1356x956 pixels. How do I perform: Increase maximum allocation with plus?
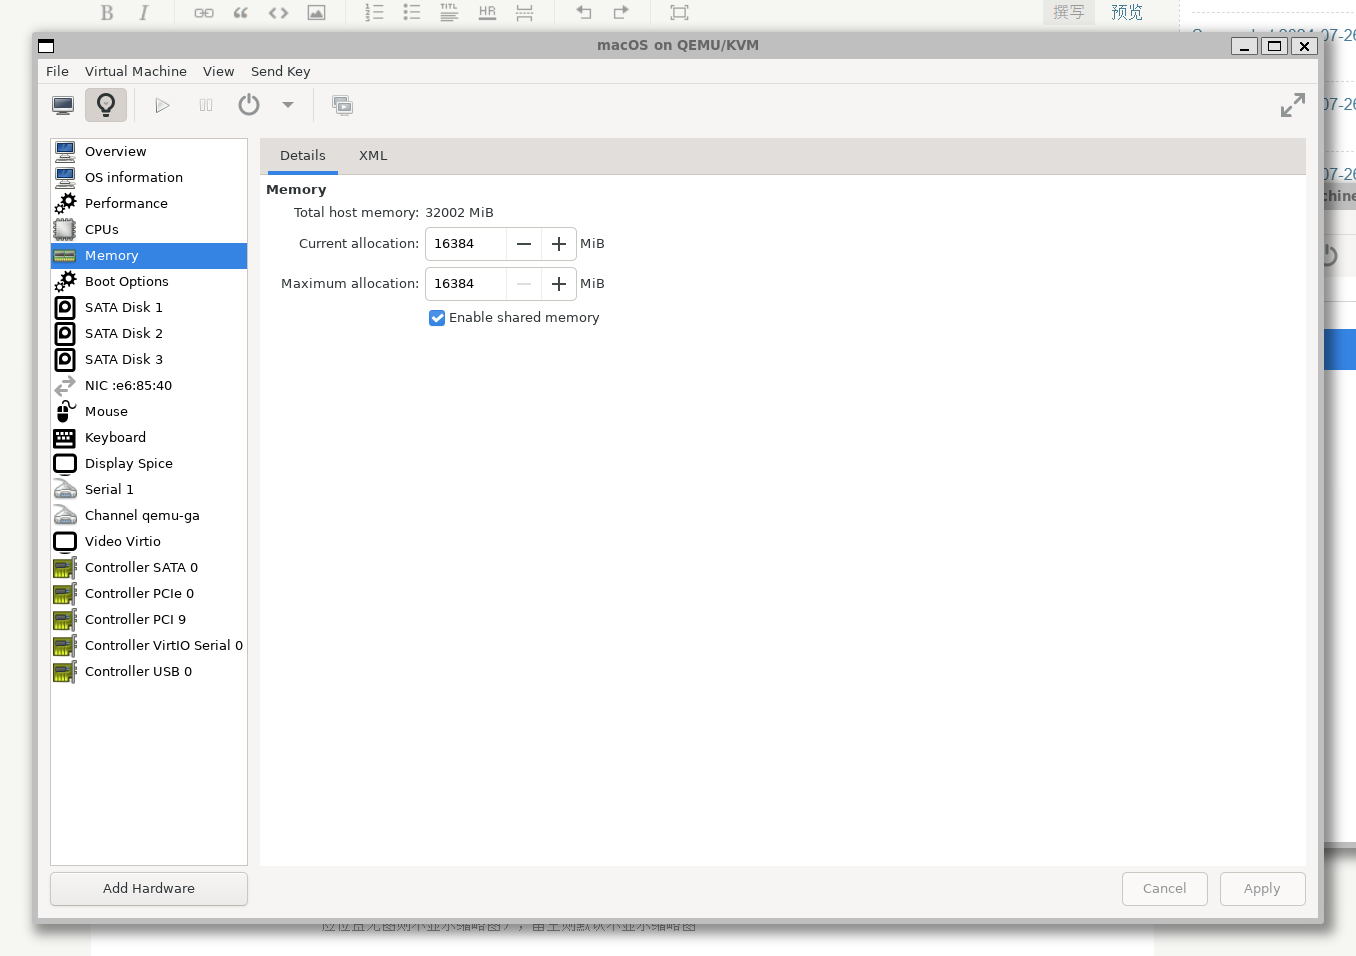click(x=559, y=284)
